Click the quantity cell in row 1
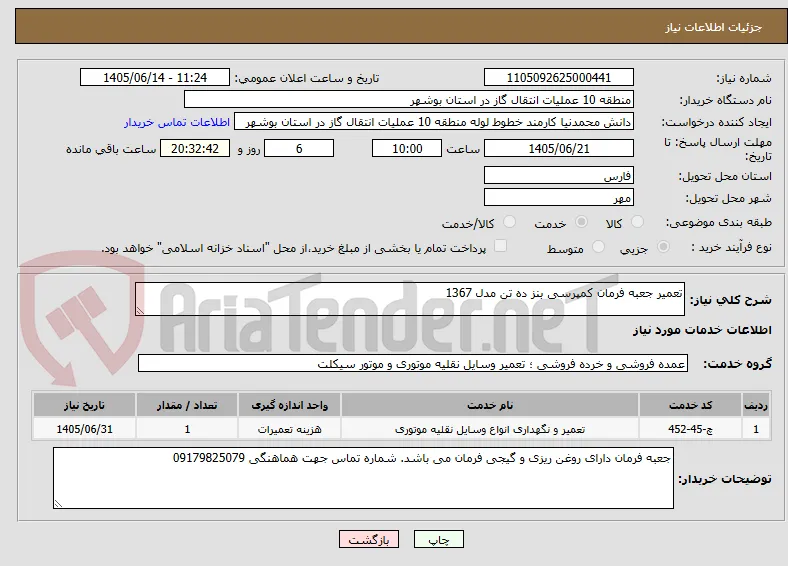Image resolution: width=788 pixels, height=566 pixels. 187,429
